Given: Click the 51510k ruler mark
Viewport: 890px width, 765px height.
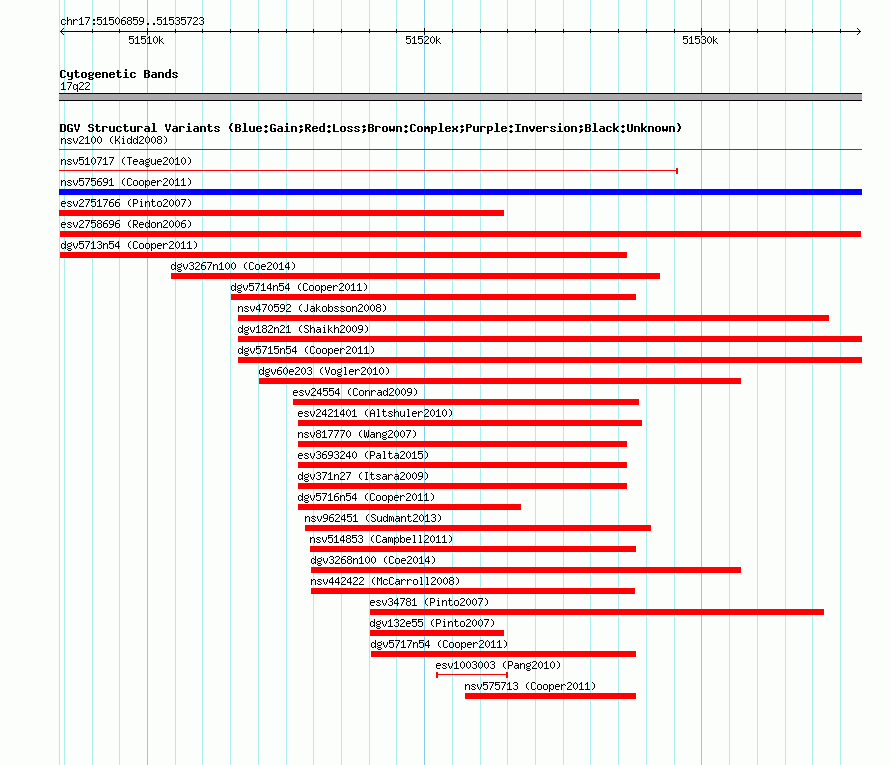Looking at the screenshot, I should (x=146, y=40).
